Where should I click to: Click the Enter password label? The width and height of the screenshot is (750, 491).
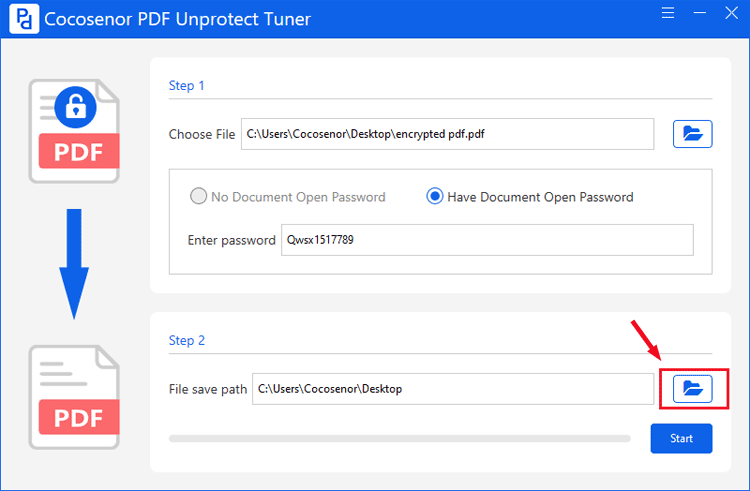click(232, 240)
